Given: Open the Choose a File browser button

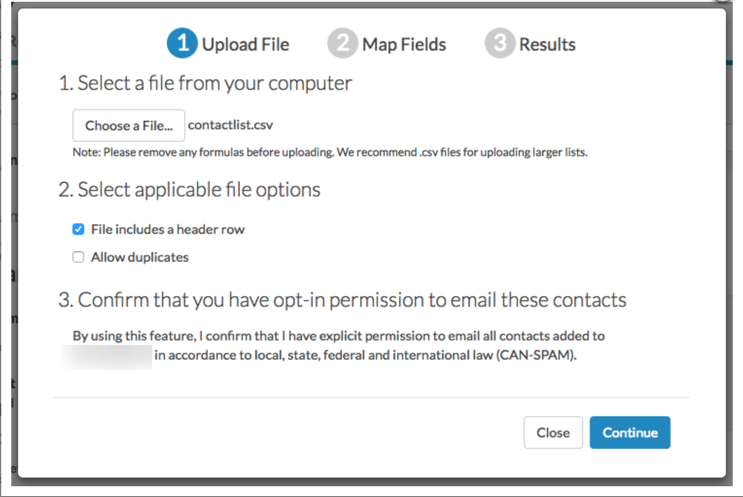Looking at the screenshot, I should coord(128,126).
